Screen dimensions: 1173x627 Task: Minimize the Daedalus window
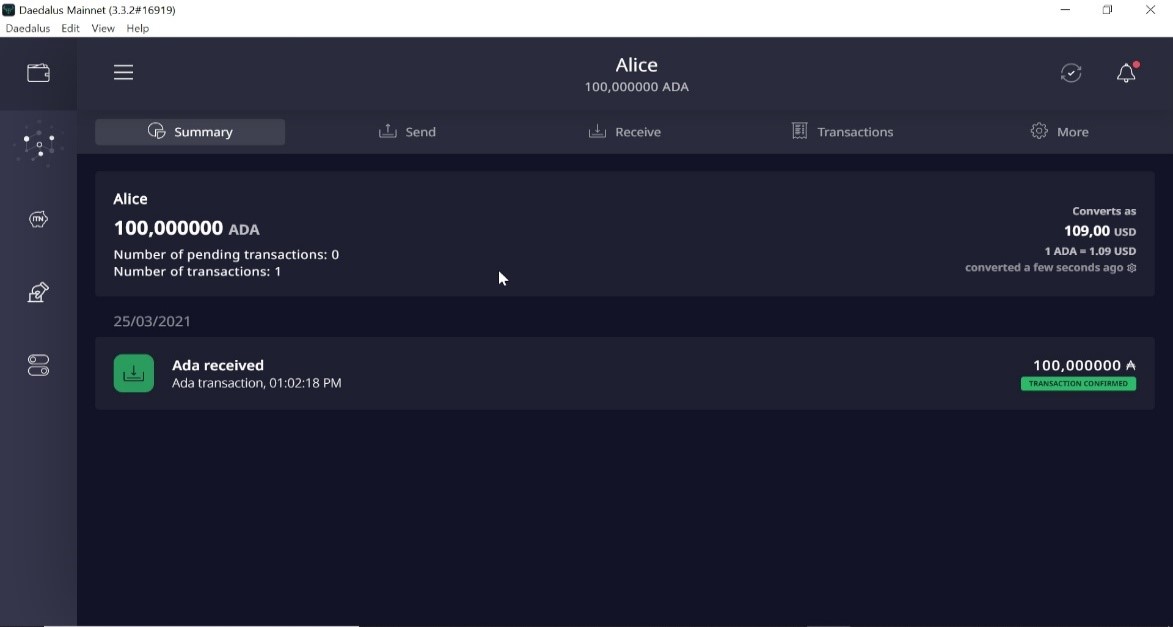coord(1065,10)
